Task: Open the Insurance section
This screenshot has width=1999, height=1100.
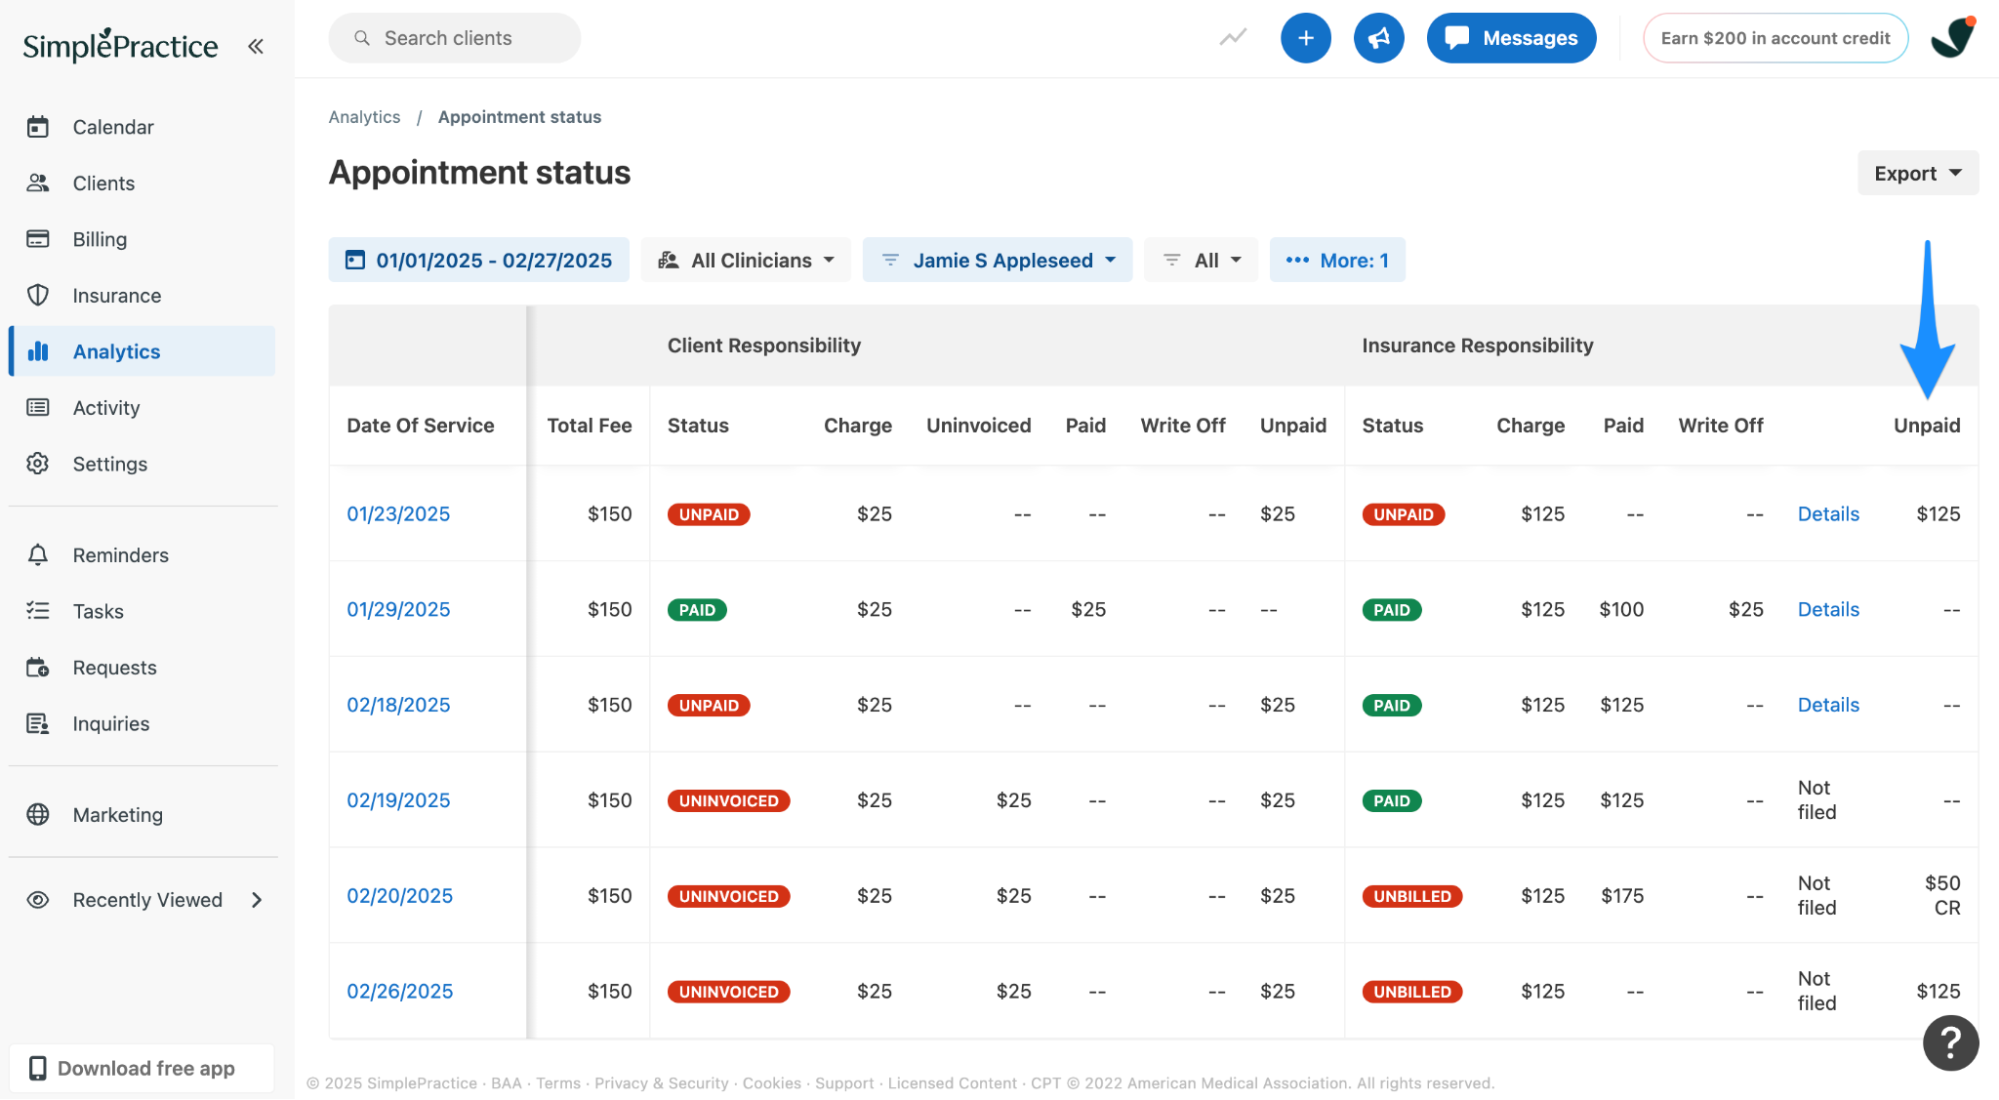Action: click(x=142, y=295)
